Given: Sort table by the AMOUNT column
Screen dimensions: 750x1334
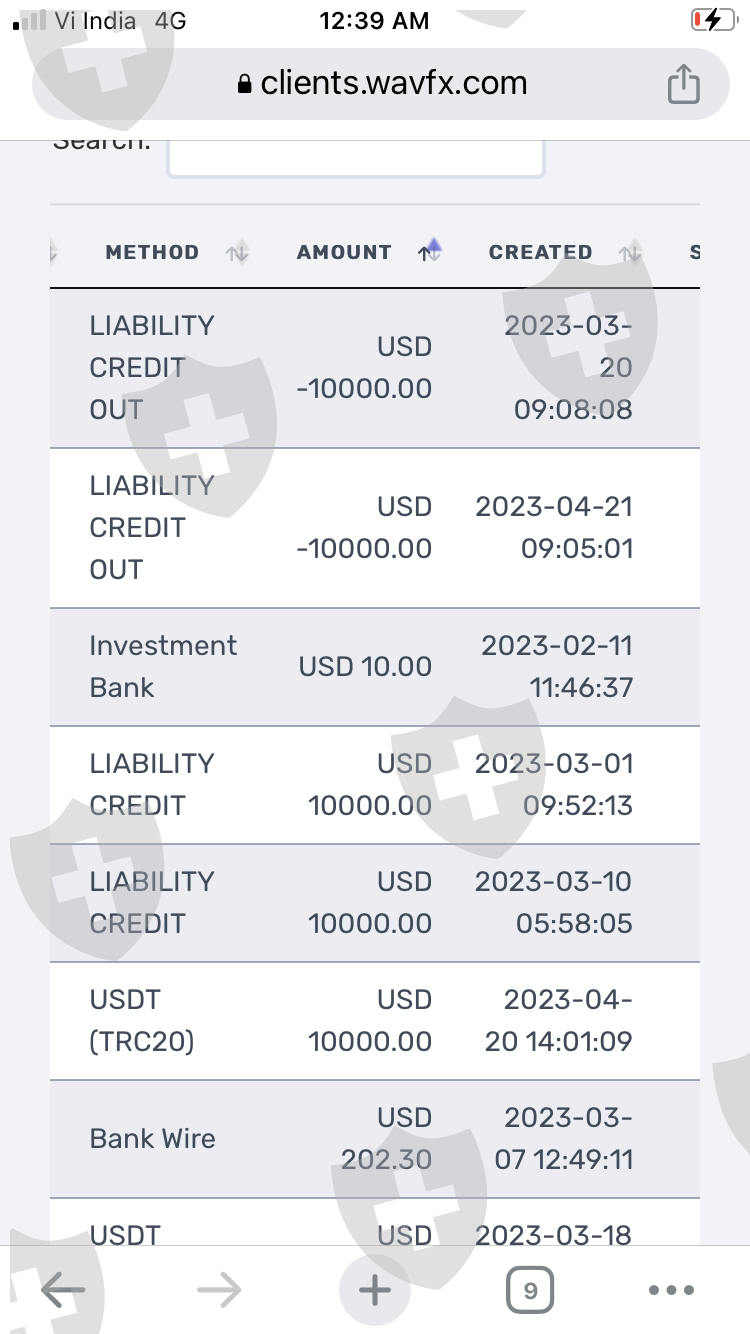Looking at the screenshot, I should click(x=344, y=253).
